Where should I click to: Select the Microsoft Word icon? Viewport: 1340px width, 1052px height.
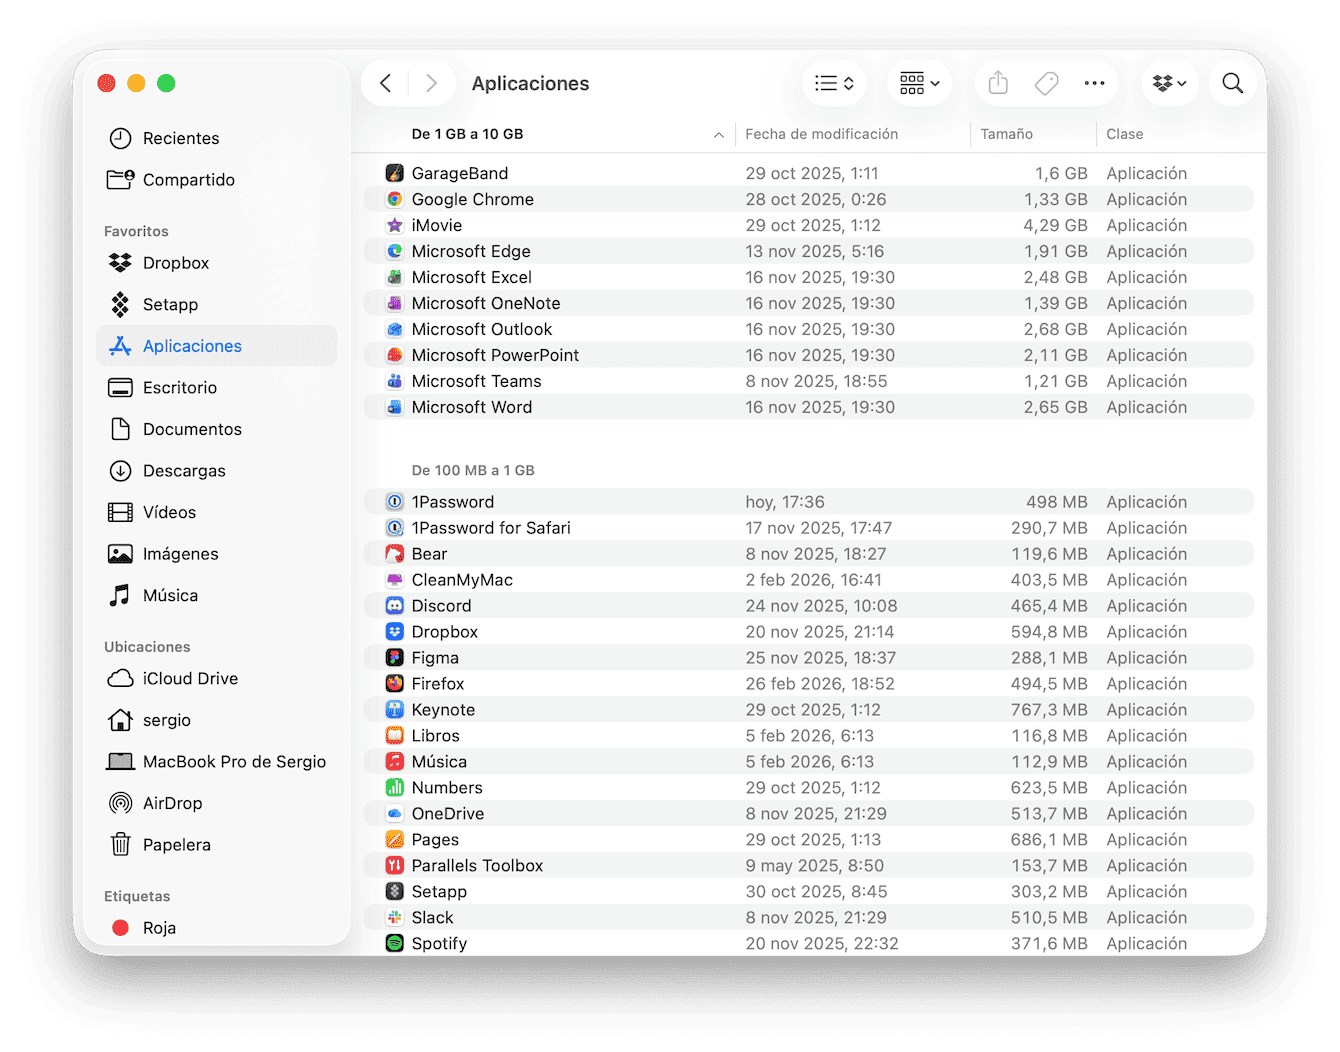(x=395, y=407)
